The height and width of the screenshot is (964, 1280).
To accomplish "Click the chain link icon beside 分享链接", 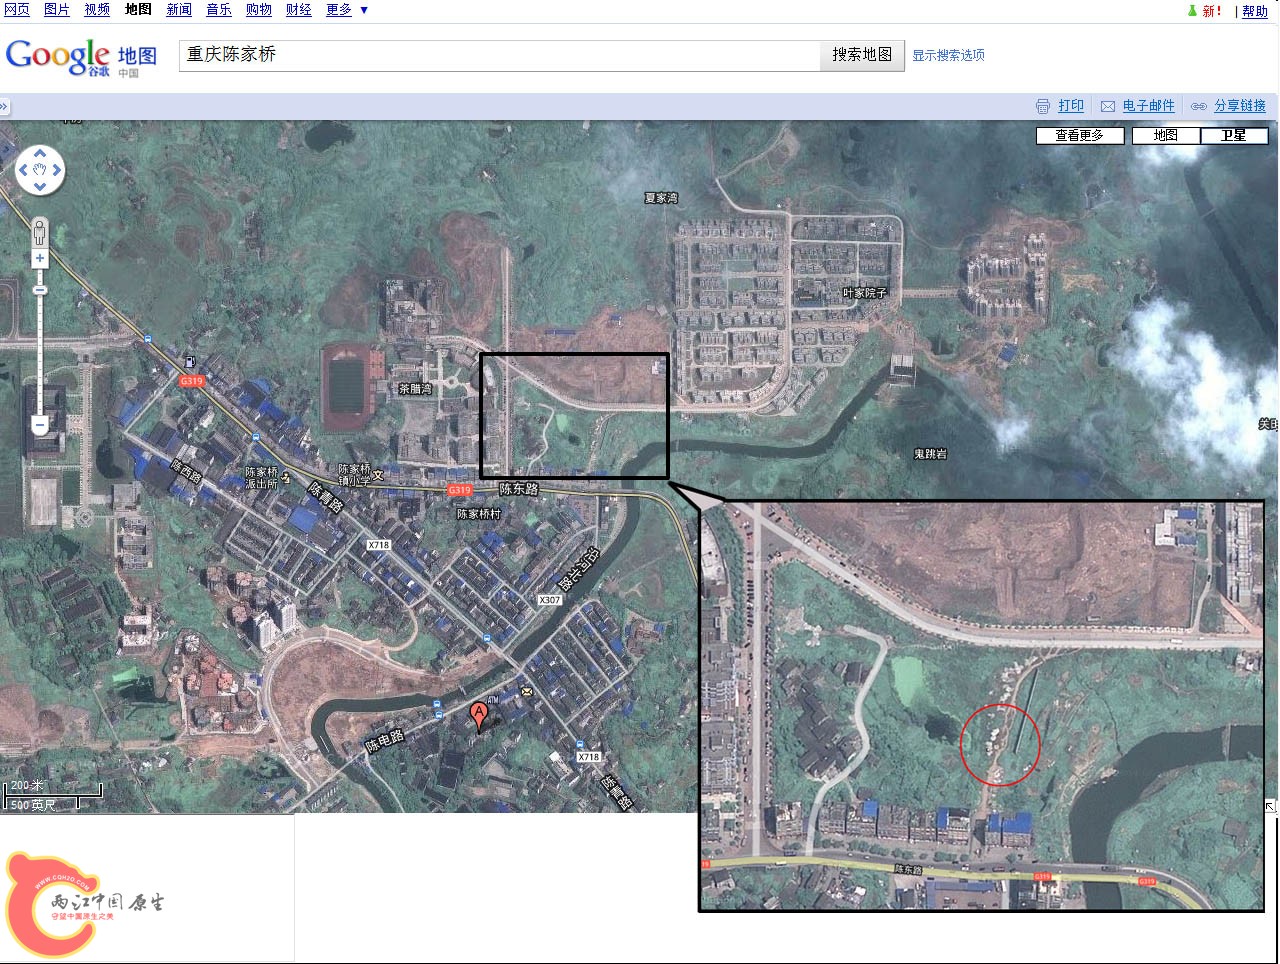I will [1199, 105].
